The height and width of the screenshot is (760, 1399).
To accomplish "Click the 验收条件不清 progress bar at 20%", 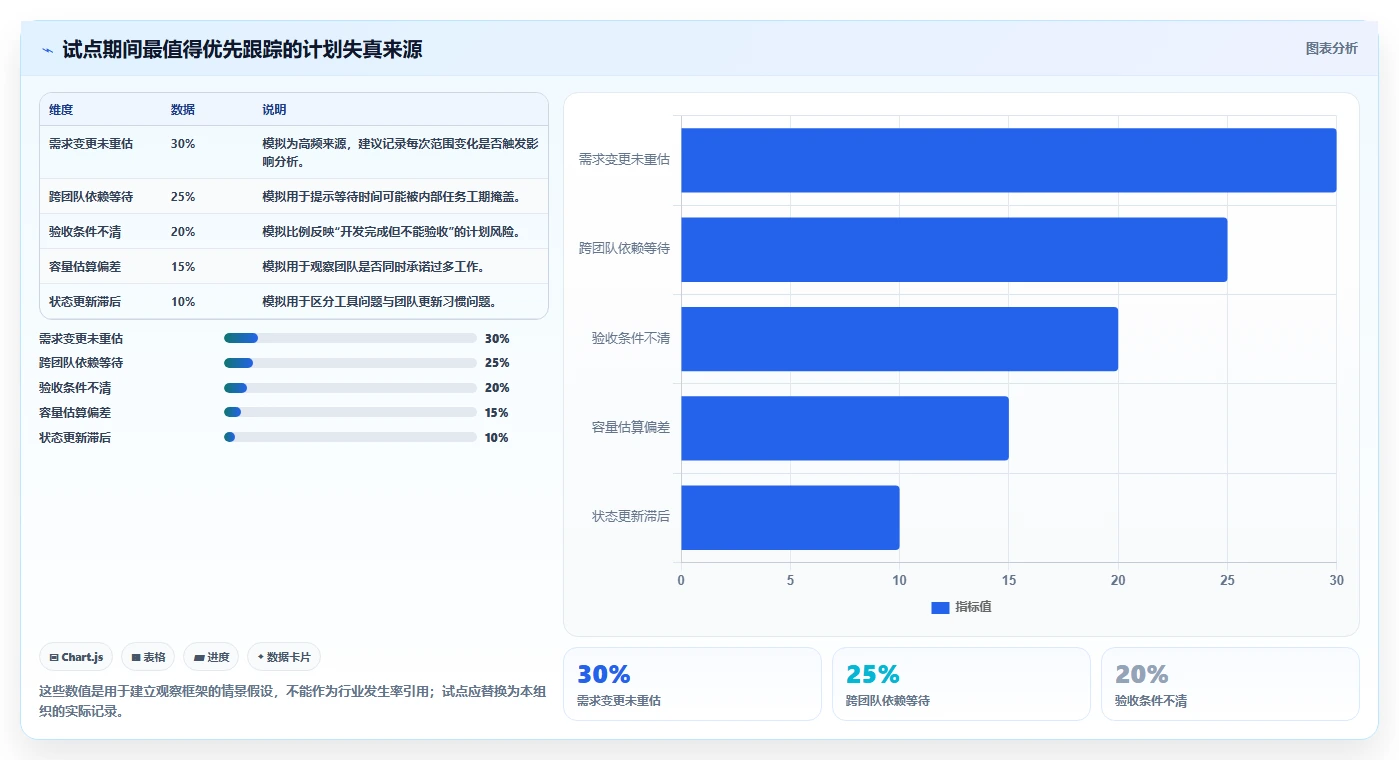I will 350,388.
